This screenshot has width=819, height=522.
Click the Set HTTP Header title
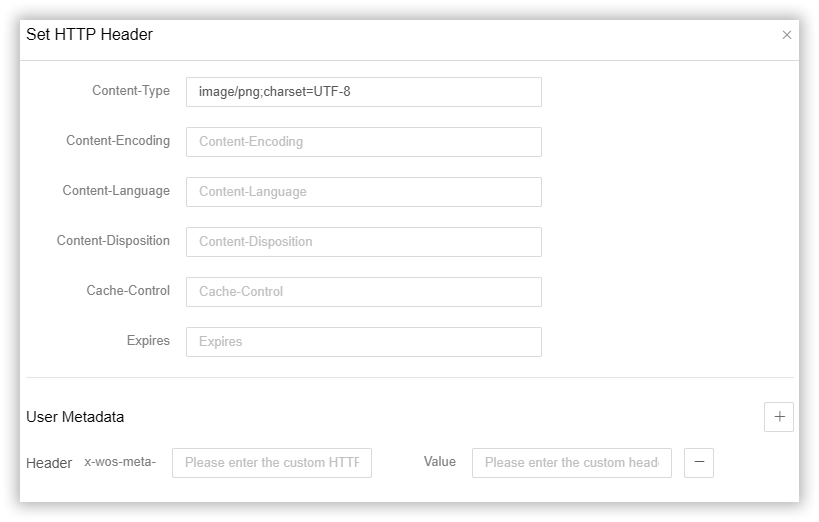[x=89, y=35]
